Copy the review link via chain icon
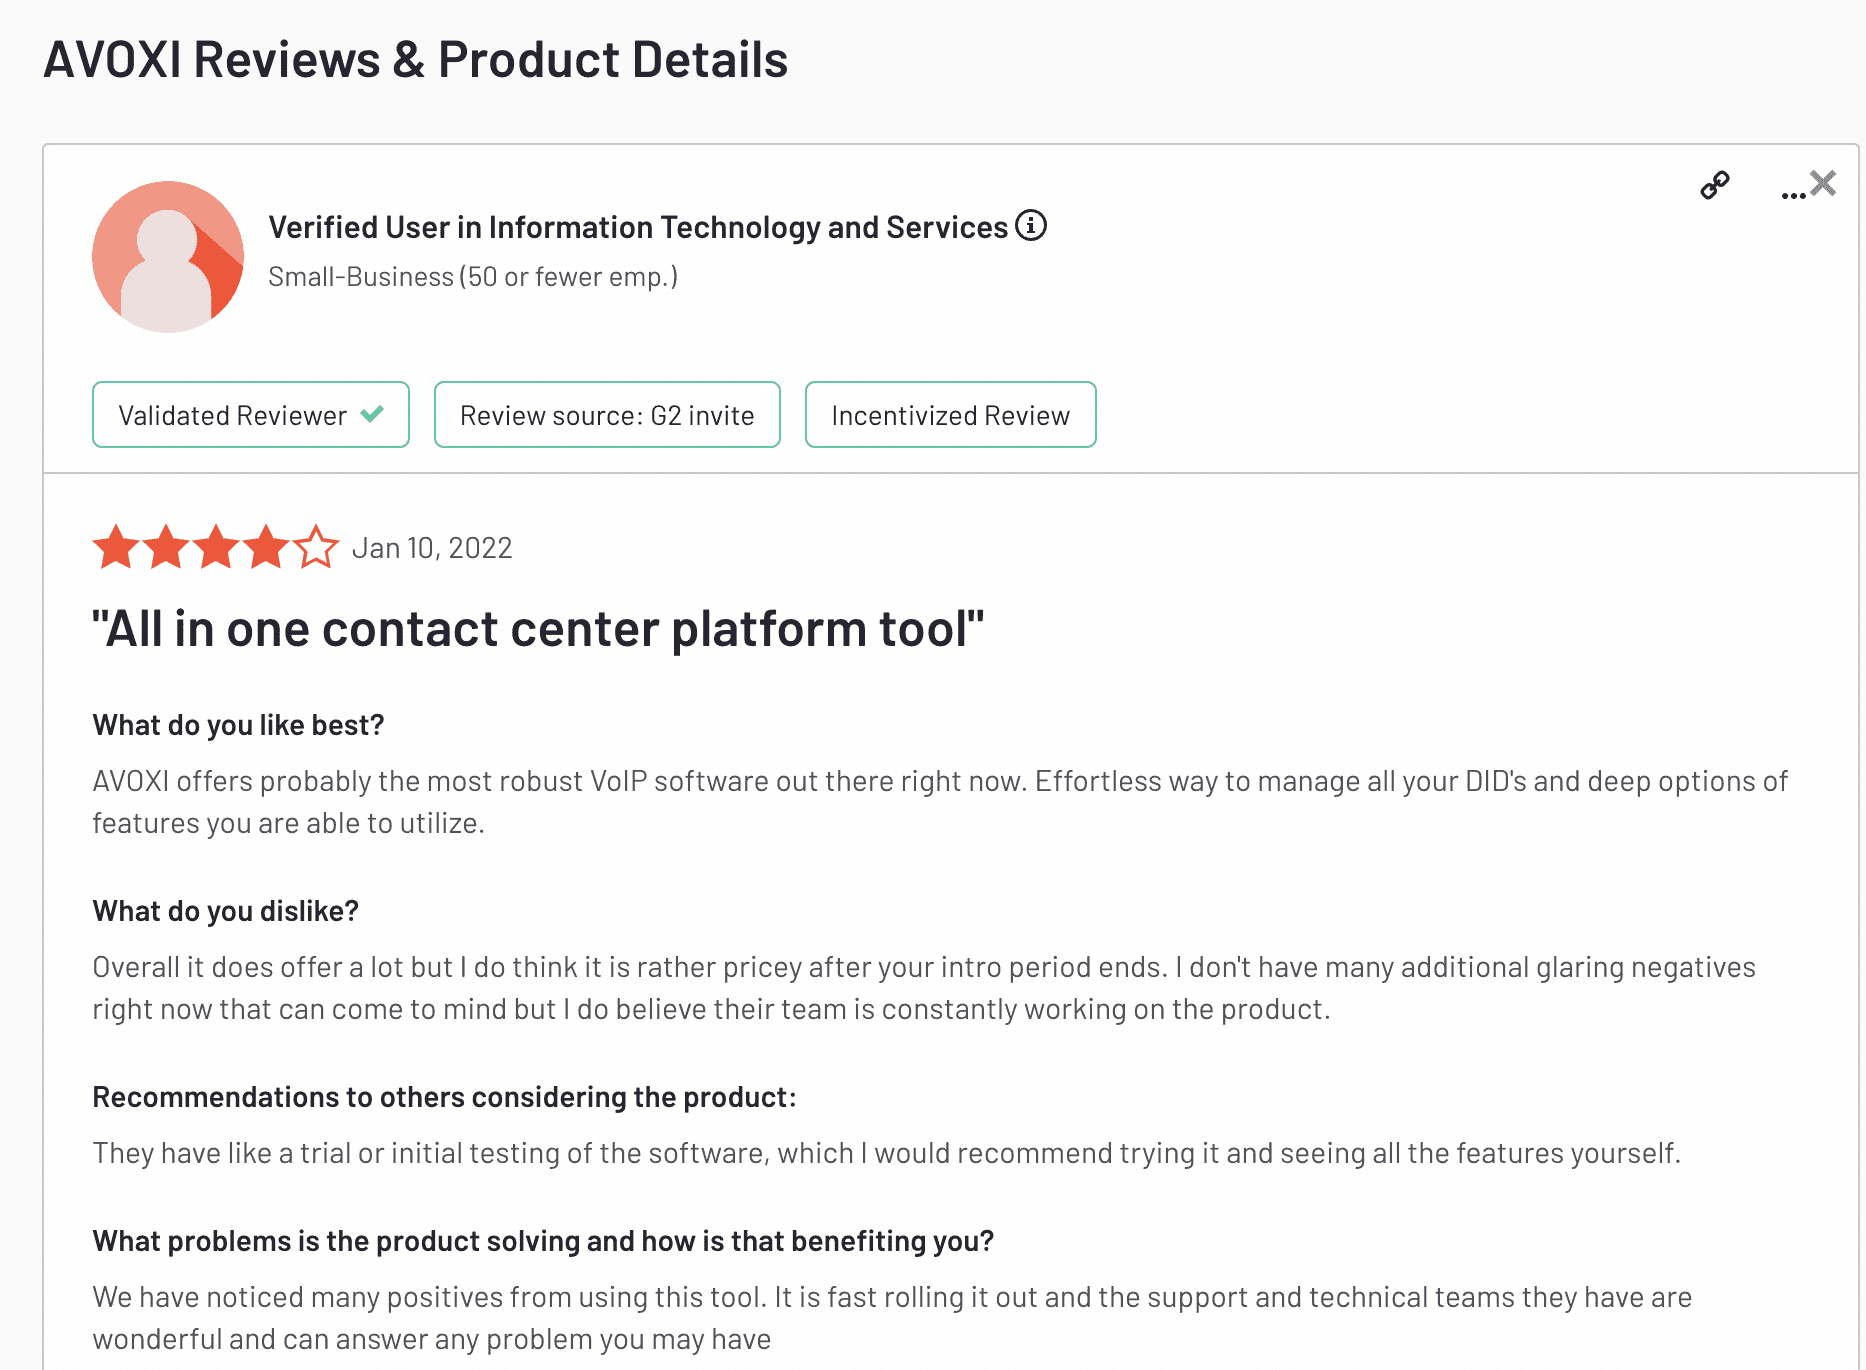The height and width of the screenshot is (1370, 1866). click(1715, 185)
